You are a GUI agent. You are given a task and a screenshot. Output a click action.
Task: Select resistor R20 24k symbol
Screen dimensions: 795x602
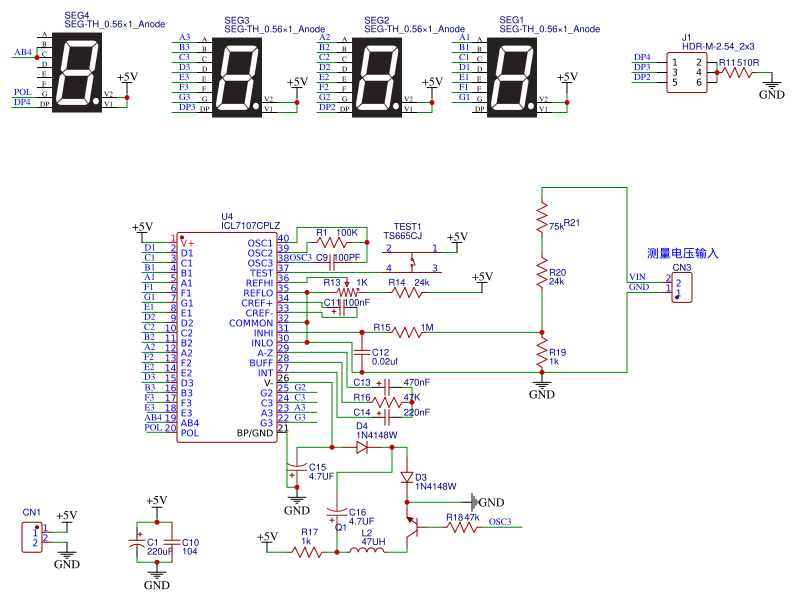point(542,272)
